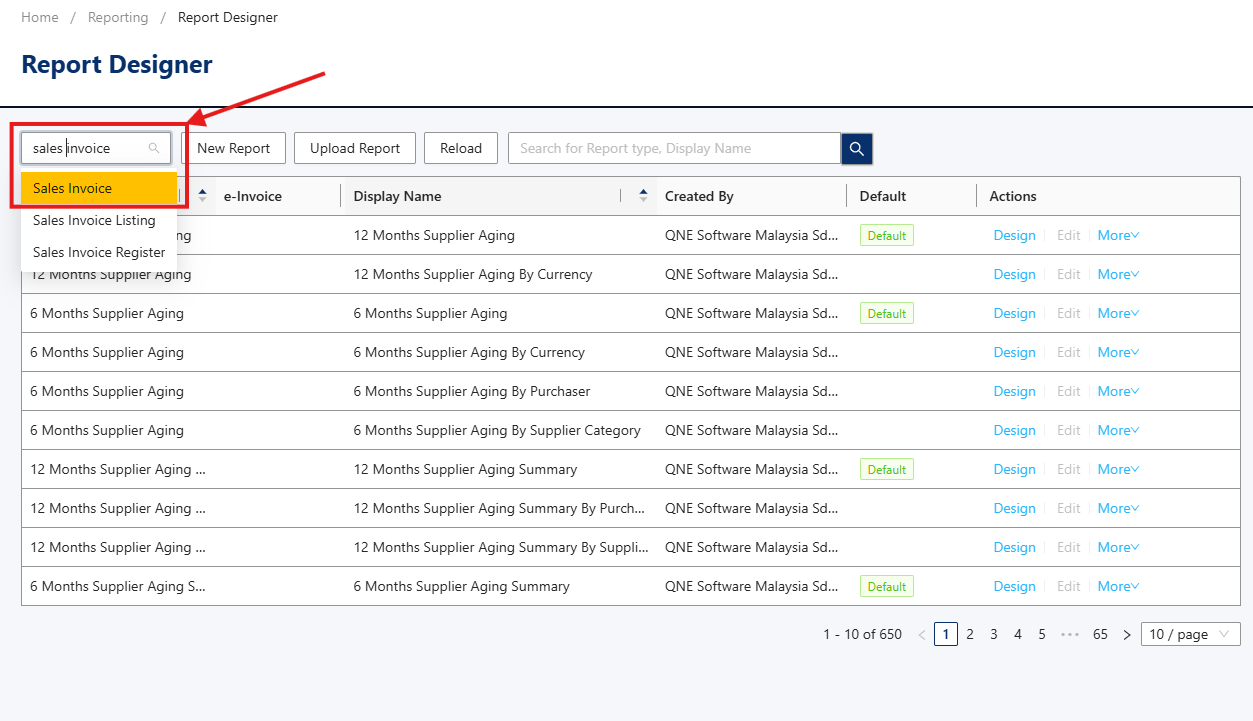Image resolution: width=1253 pixels, height=721 pixels.
Task: Click the blue search magnifier button
Action: (857, 148)
